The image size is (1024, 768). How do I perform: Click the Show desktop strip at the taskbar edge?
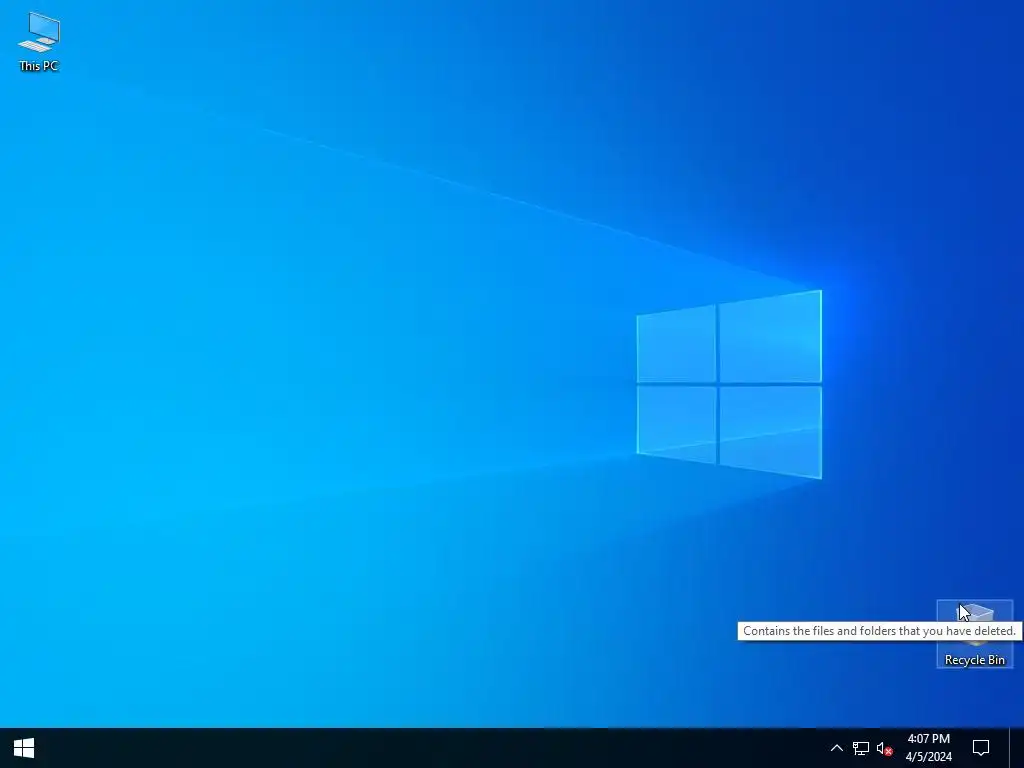pyautogui.click(x=1017, y=748)
